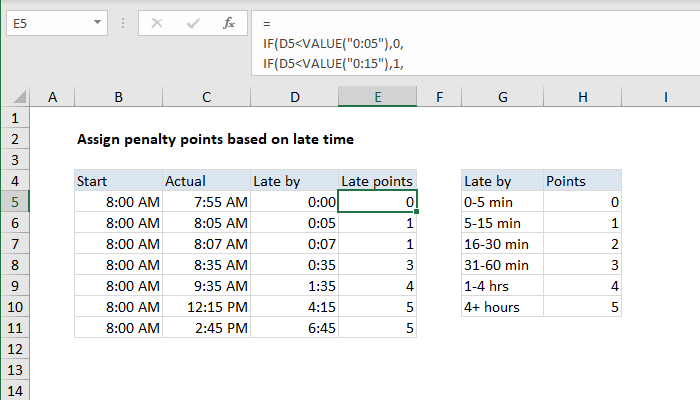Click the late points cell in row 9
The height and width of the screenshot is (400, 700).
click(378, 286)
